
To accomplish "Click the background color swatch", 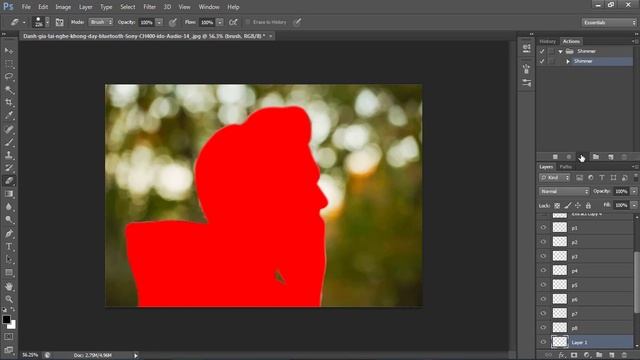I will [12, 325].
